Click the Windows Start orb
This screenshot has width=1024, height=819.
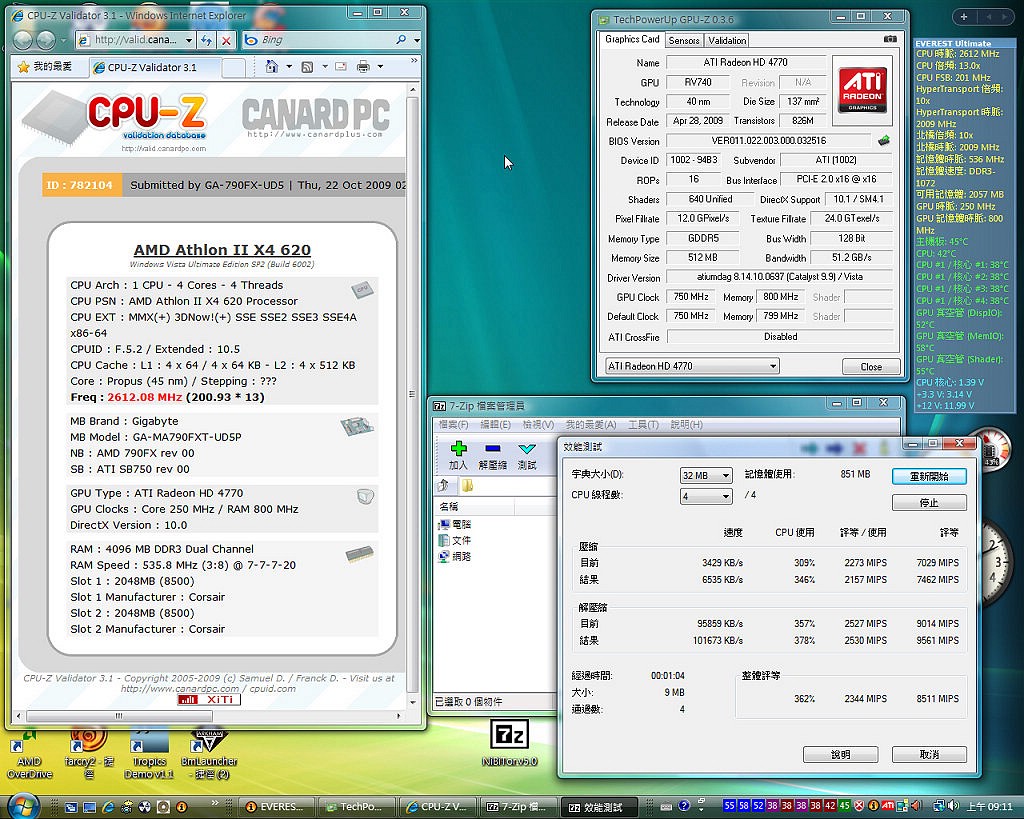coord(24,805)
